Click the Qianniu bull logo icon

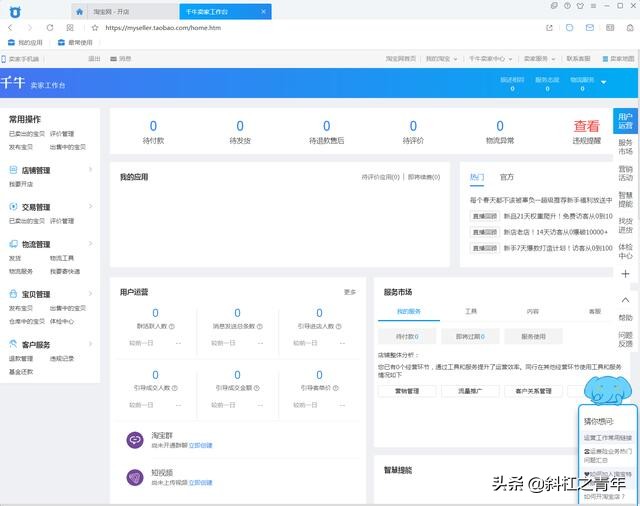15,12
